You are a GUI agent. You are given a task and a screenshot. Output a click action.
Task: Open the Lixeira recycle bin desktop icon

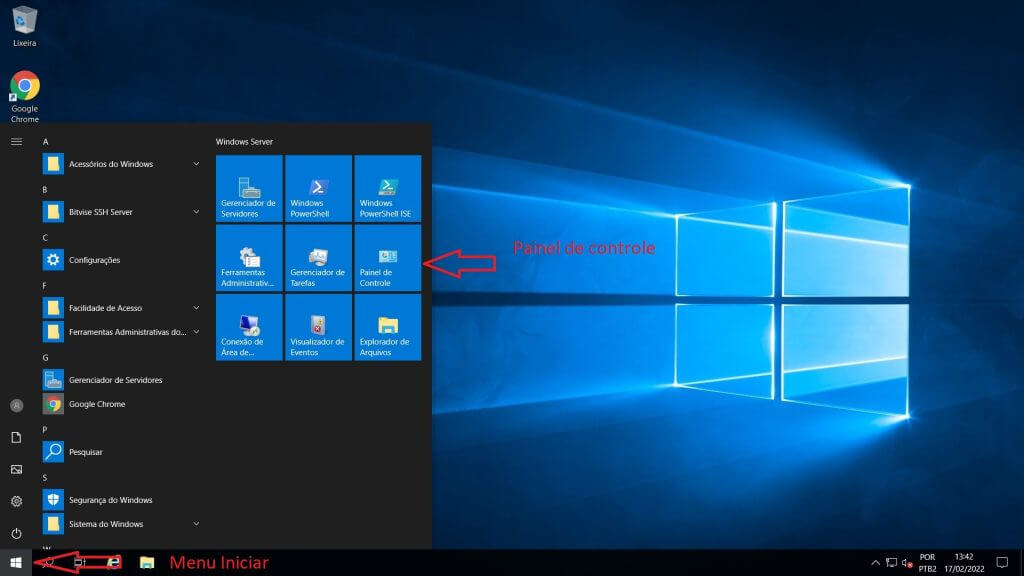(x=24, y=26)
